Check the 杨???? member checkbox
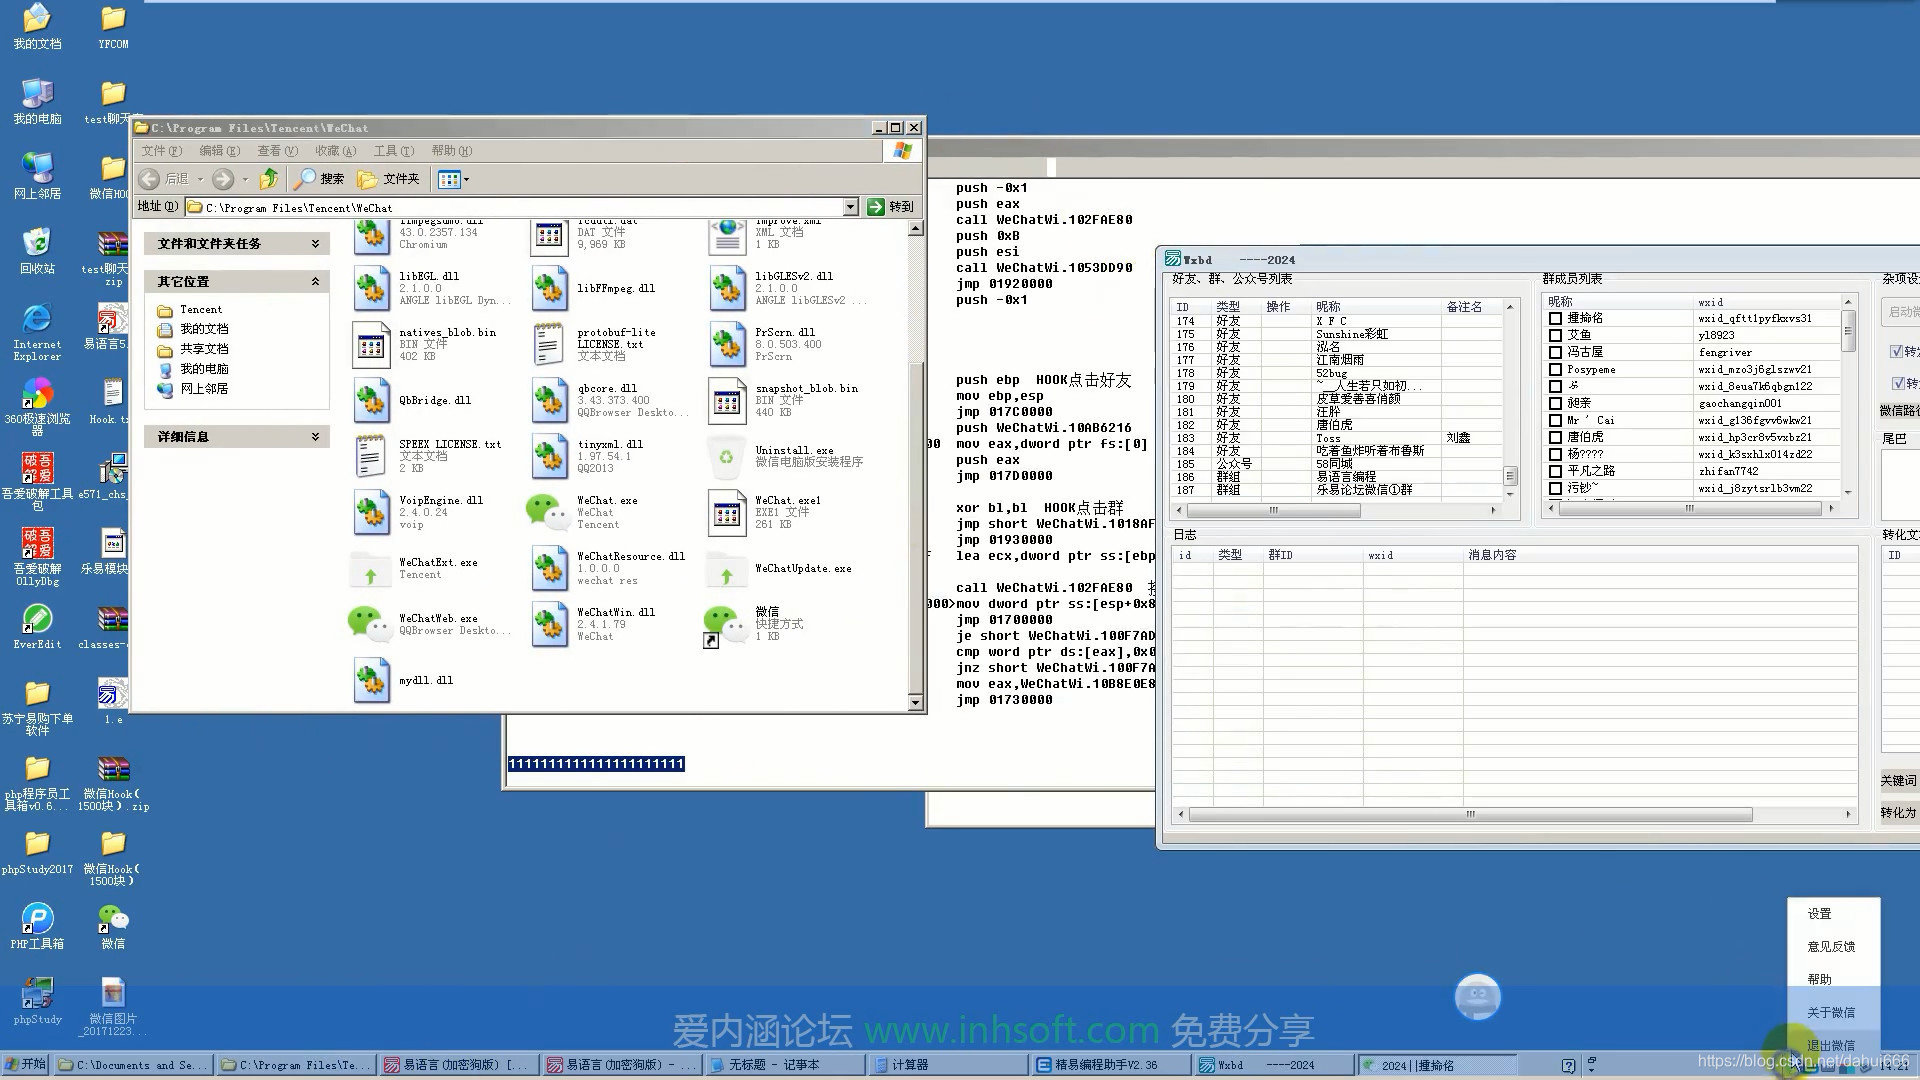This screenshot has height=1080, width=1920. [1555, 454]
